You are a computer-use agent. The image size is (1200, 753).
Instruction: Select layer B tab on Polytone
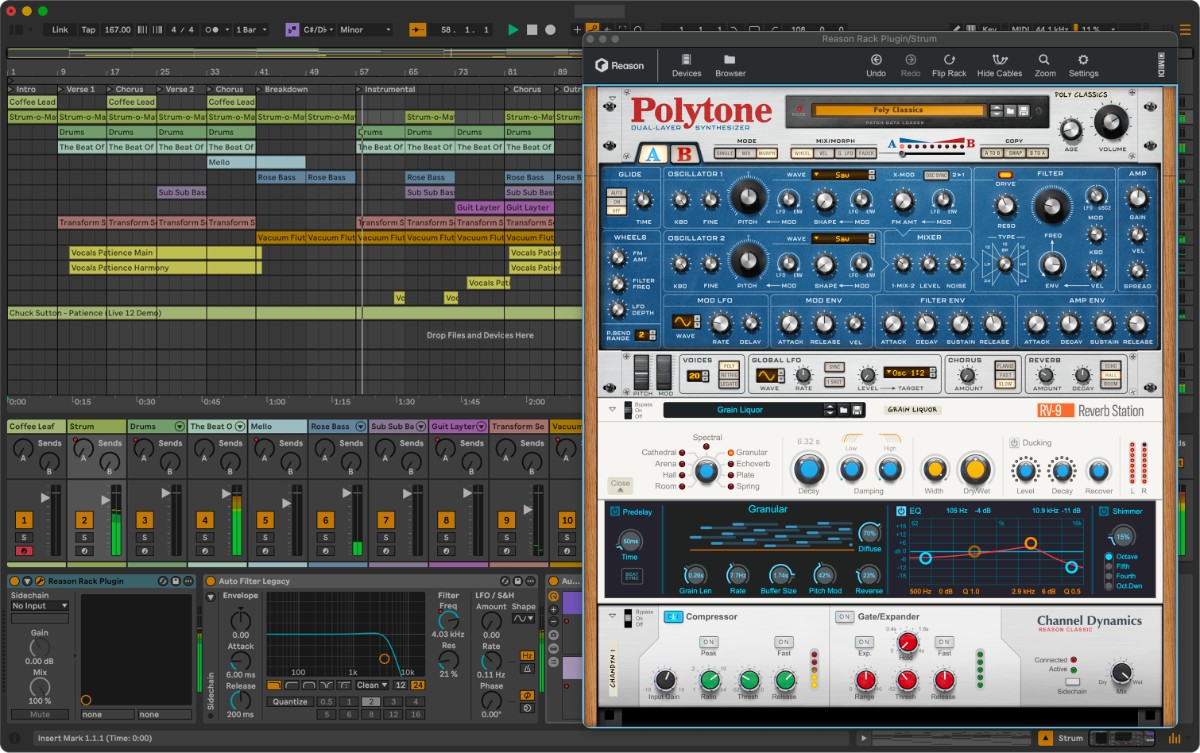click(x=683, y=154)
